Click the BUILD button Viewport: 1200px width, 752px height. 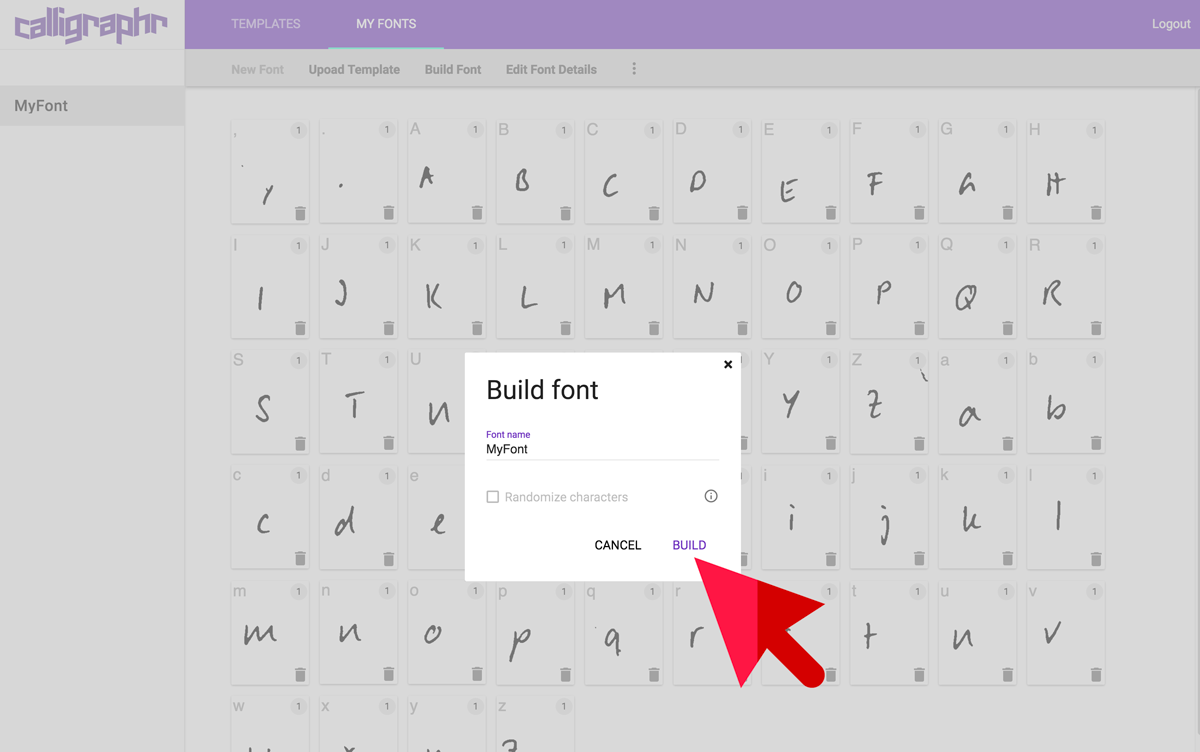pos(689,545)
